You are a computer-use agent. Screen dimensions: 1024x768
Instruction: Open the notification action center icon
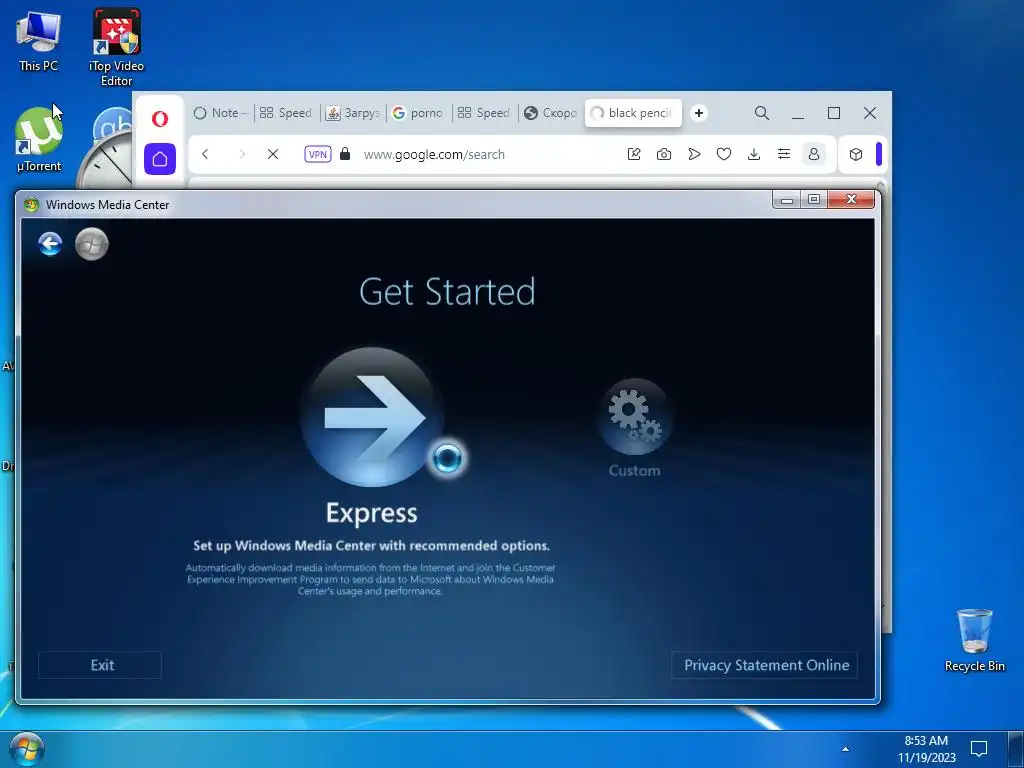979,748
